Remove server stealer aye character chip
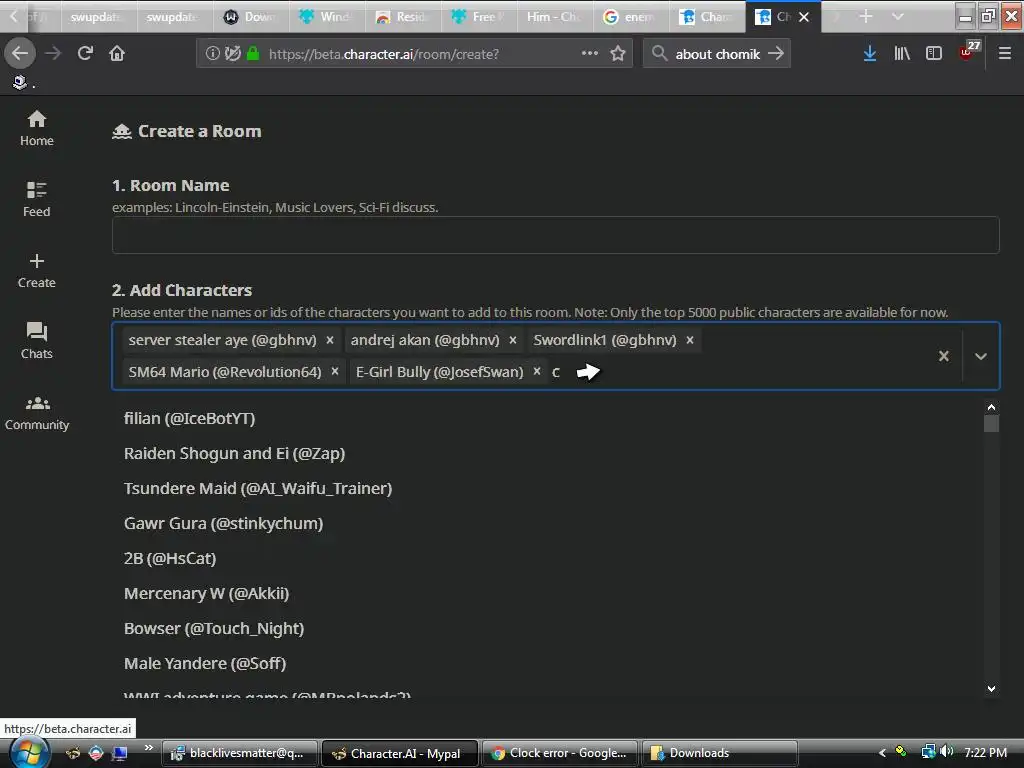 pos(330,340)
